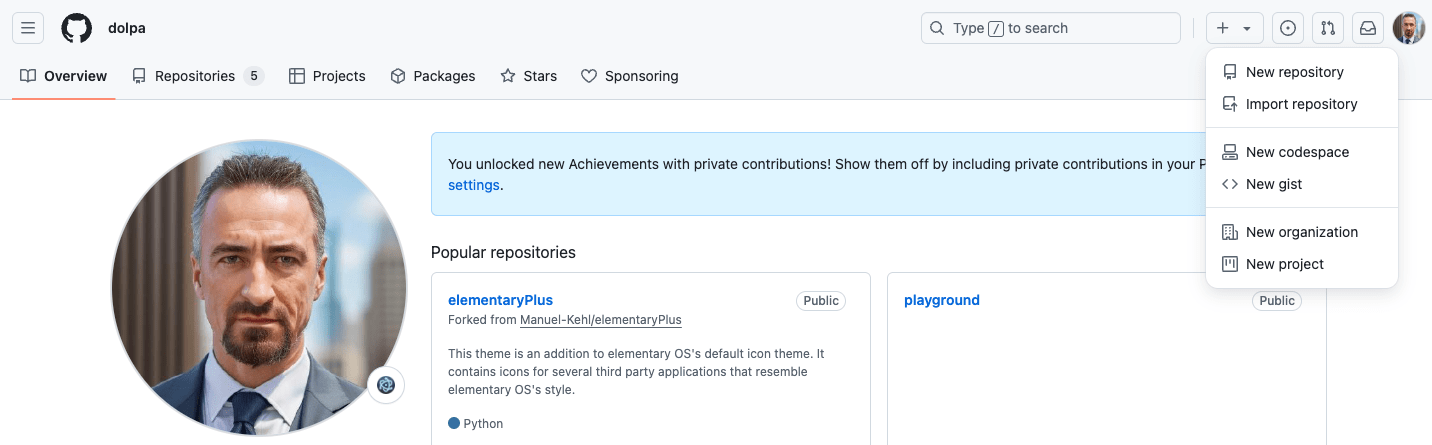Open the Pull requests icon in header
Viewport: 1432px width, 445px height.
click(x=1328, y=28)
